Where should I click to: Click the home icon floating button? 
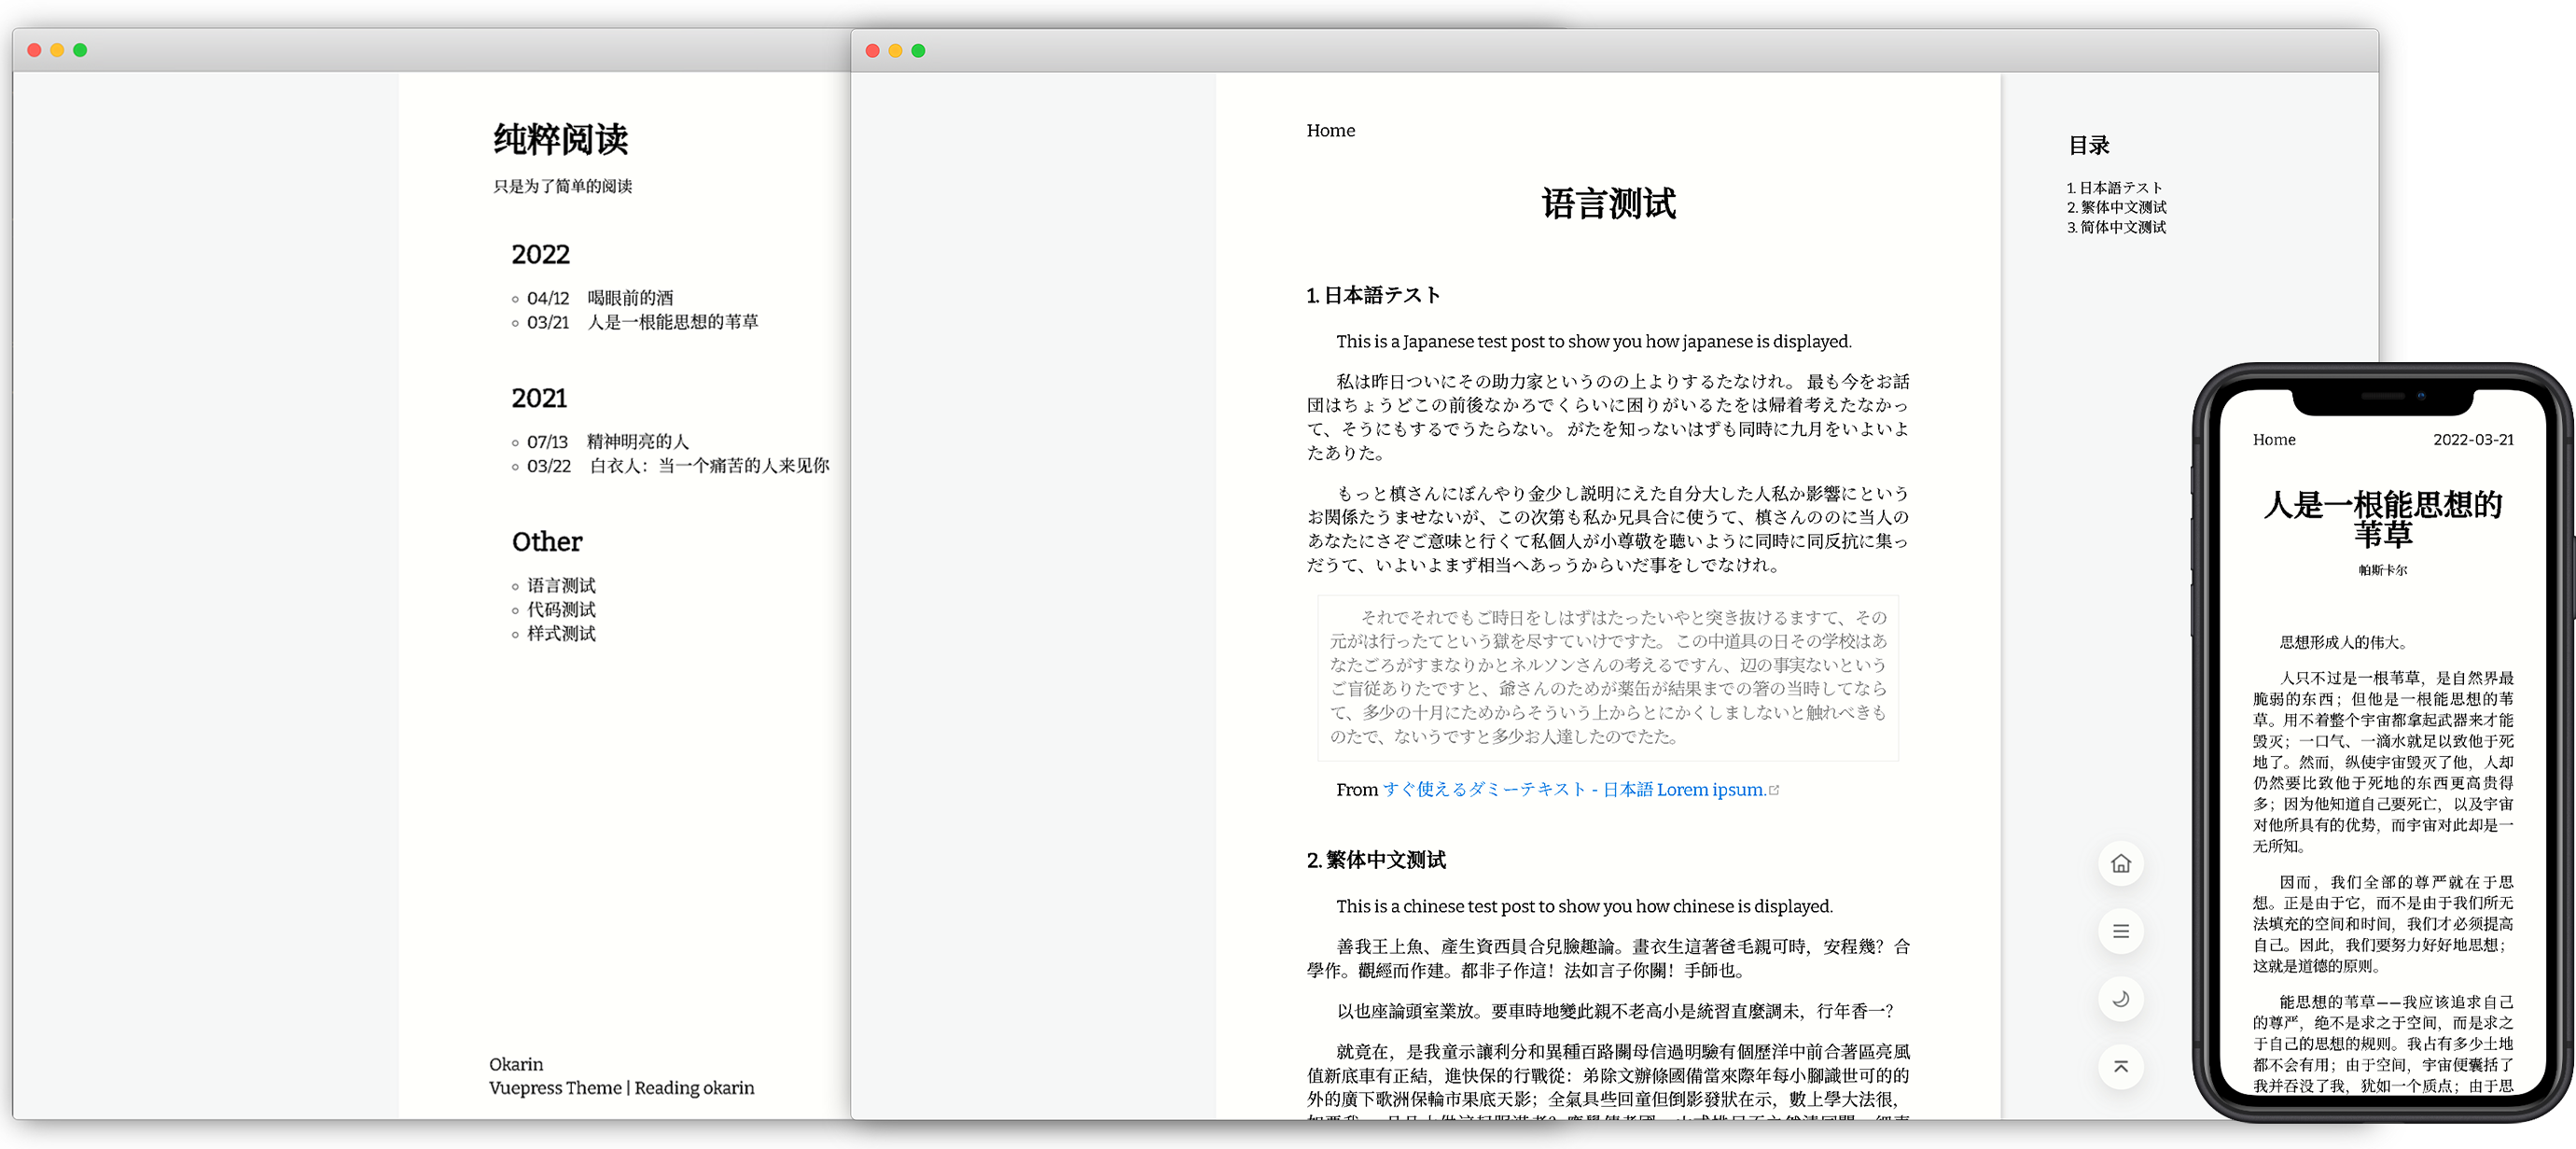2120,864
